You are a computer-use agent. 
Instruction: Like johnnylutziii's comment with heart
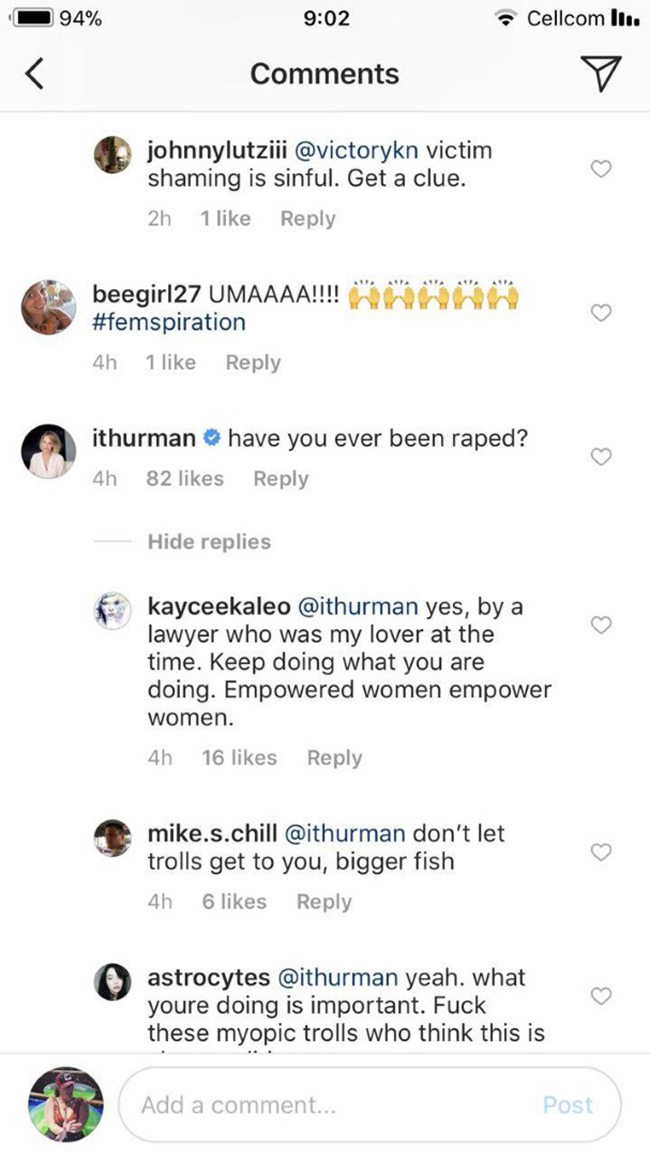pos(601,170)
